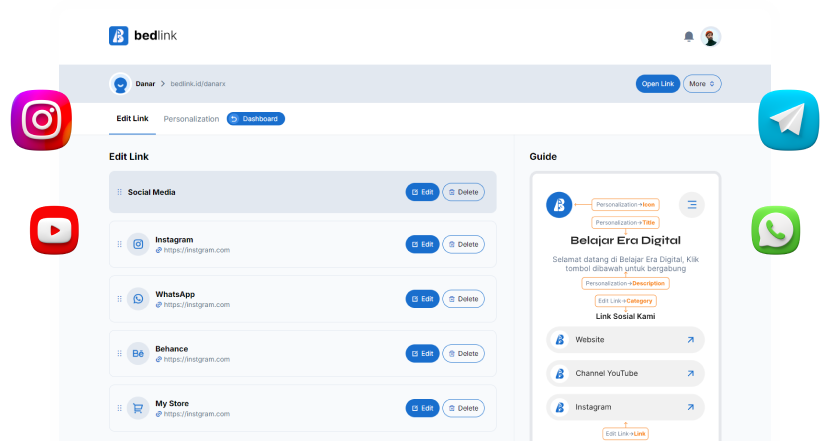
Task: Go to Dashboard pill button
Action: coord(256,119)
